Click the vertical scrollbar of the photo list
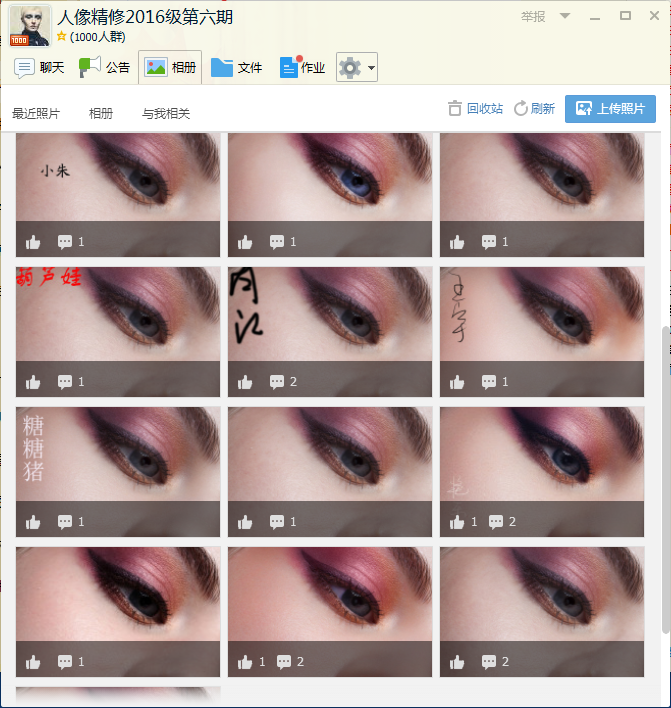Viewport: 671px width, 708px height. (666, 479)
